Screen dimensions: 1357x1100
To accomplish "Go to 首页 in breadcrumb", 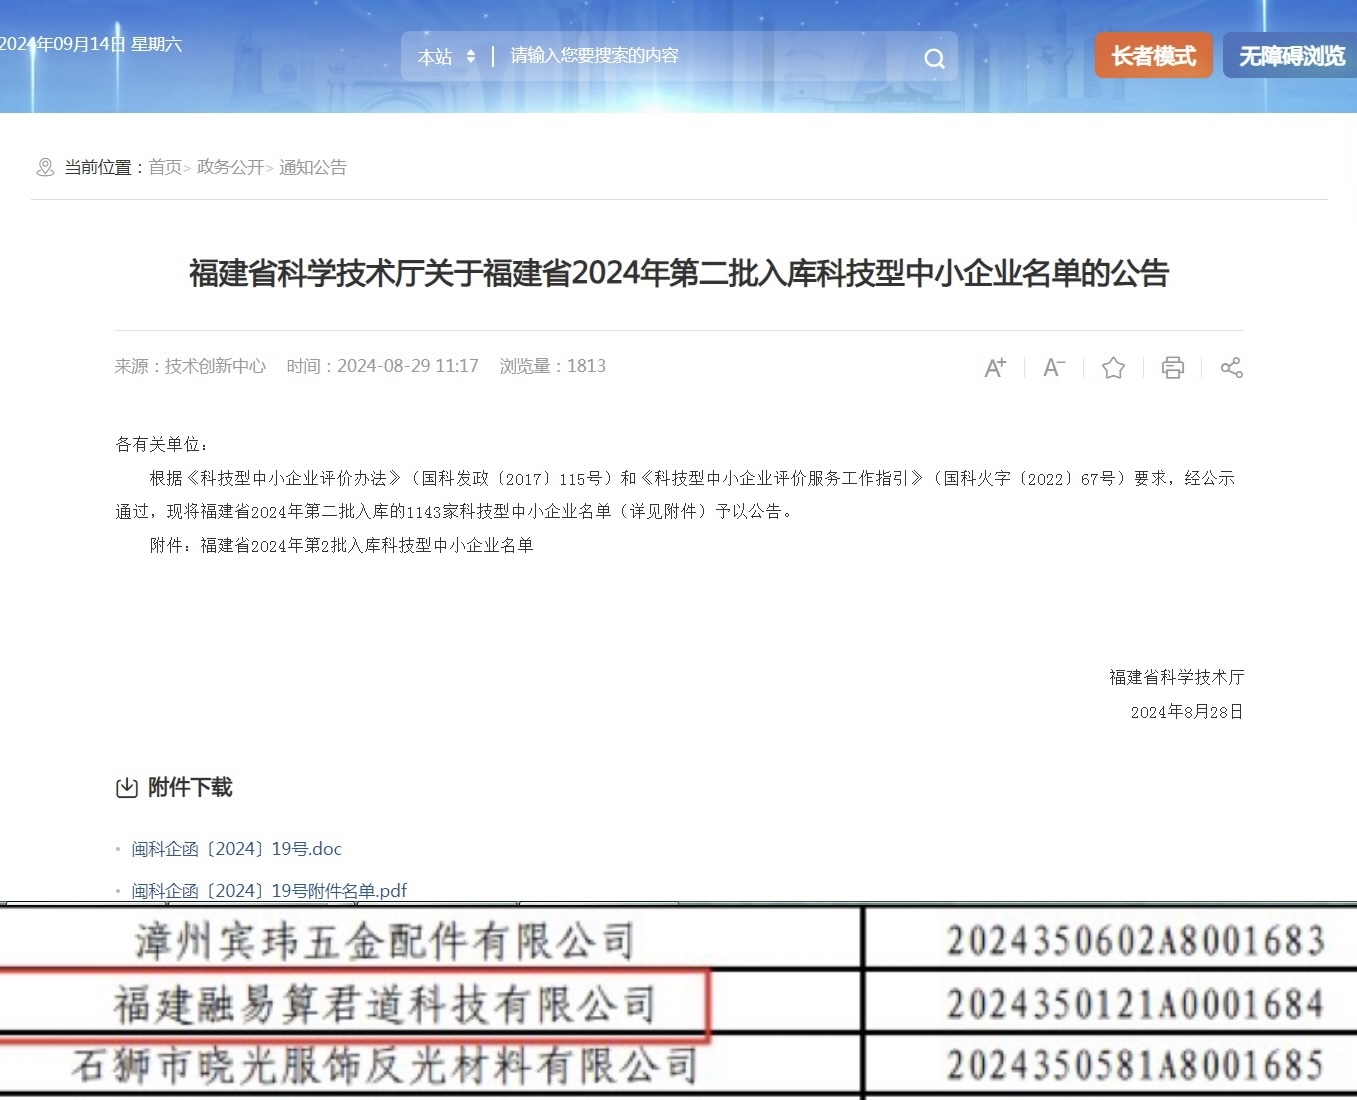I will click(165, 167).
